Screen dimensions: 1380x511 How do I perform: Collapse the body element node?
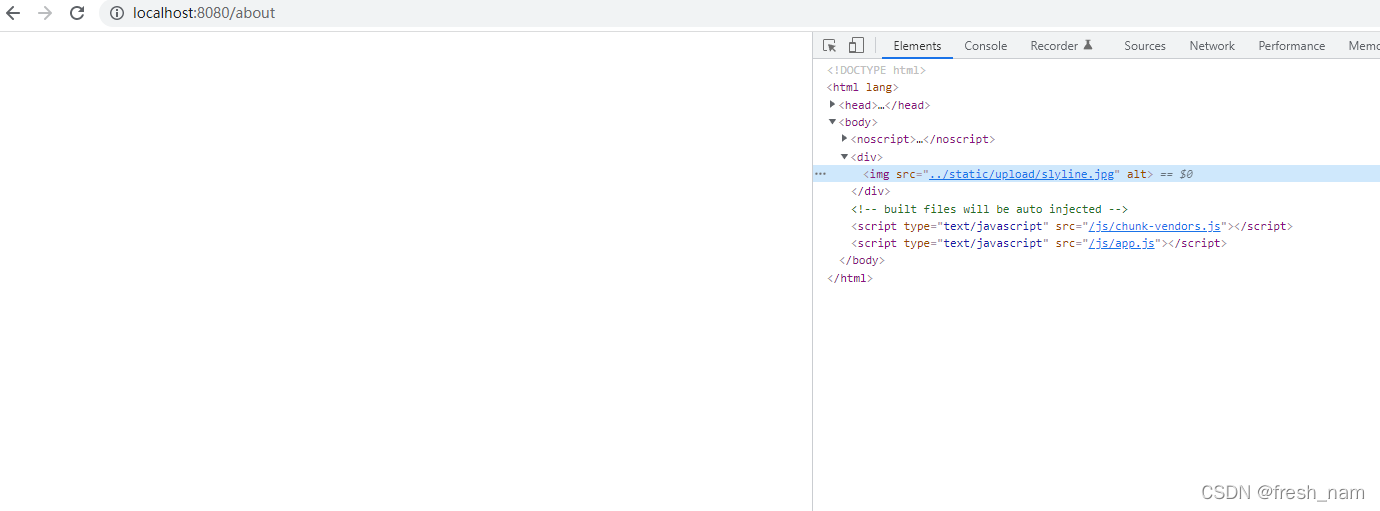point(832,122)
